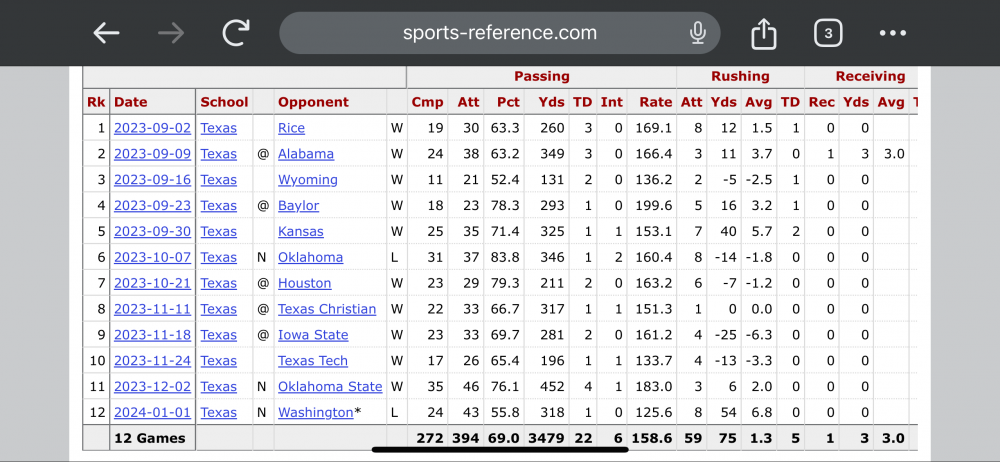1000x462 pixels.
Task: Open the 2023-10-07 Oklahoma game date
Action: coord(151,257)
